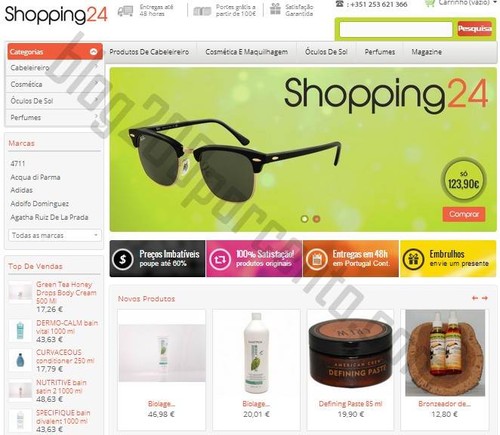Click the shopping cart icon
The image size is (500, 435).
point(430,3)
